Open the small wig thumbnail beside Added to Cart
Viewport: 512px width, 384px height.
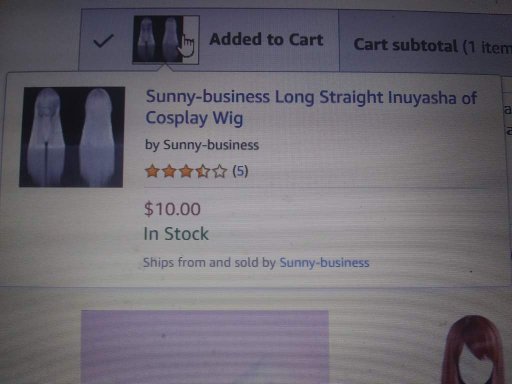pos(166,39)
